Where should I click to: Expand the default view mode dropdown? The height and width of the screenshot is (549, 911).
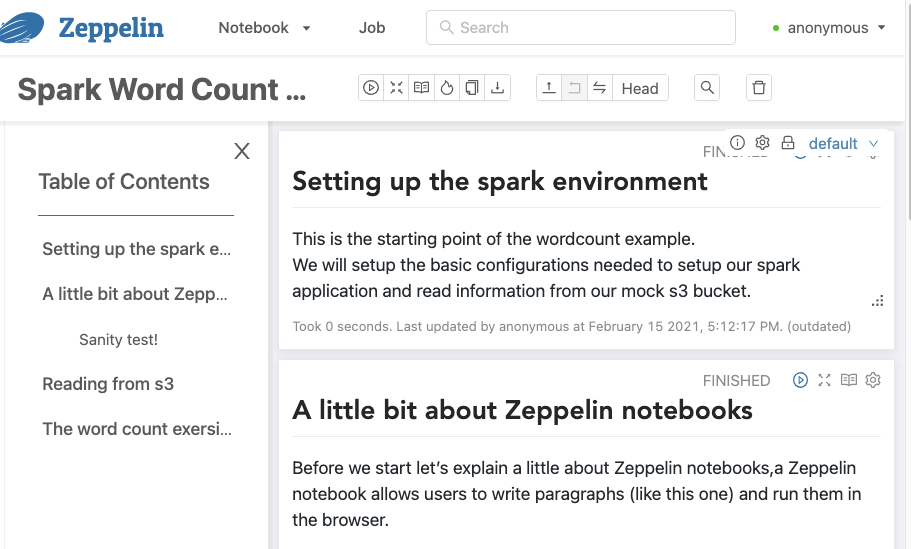pos(843,143)
